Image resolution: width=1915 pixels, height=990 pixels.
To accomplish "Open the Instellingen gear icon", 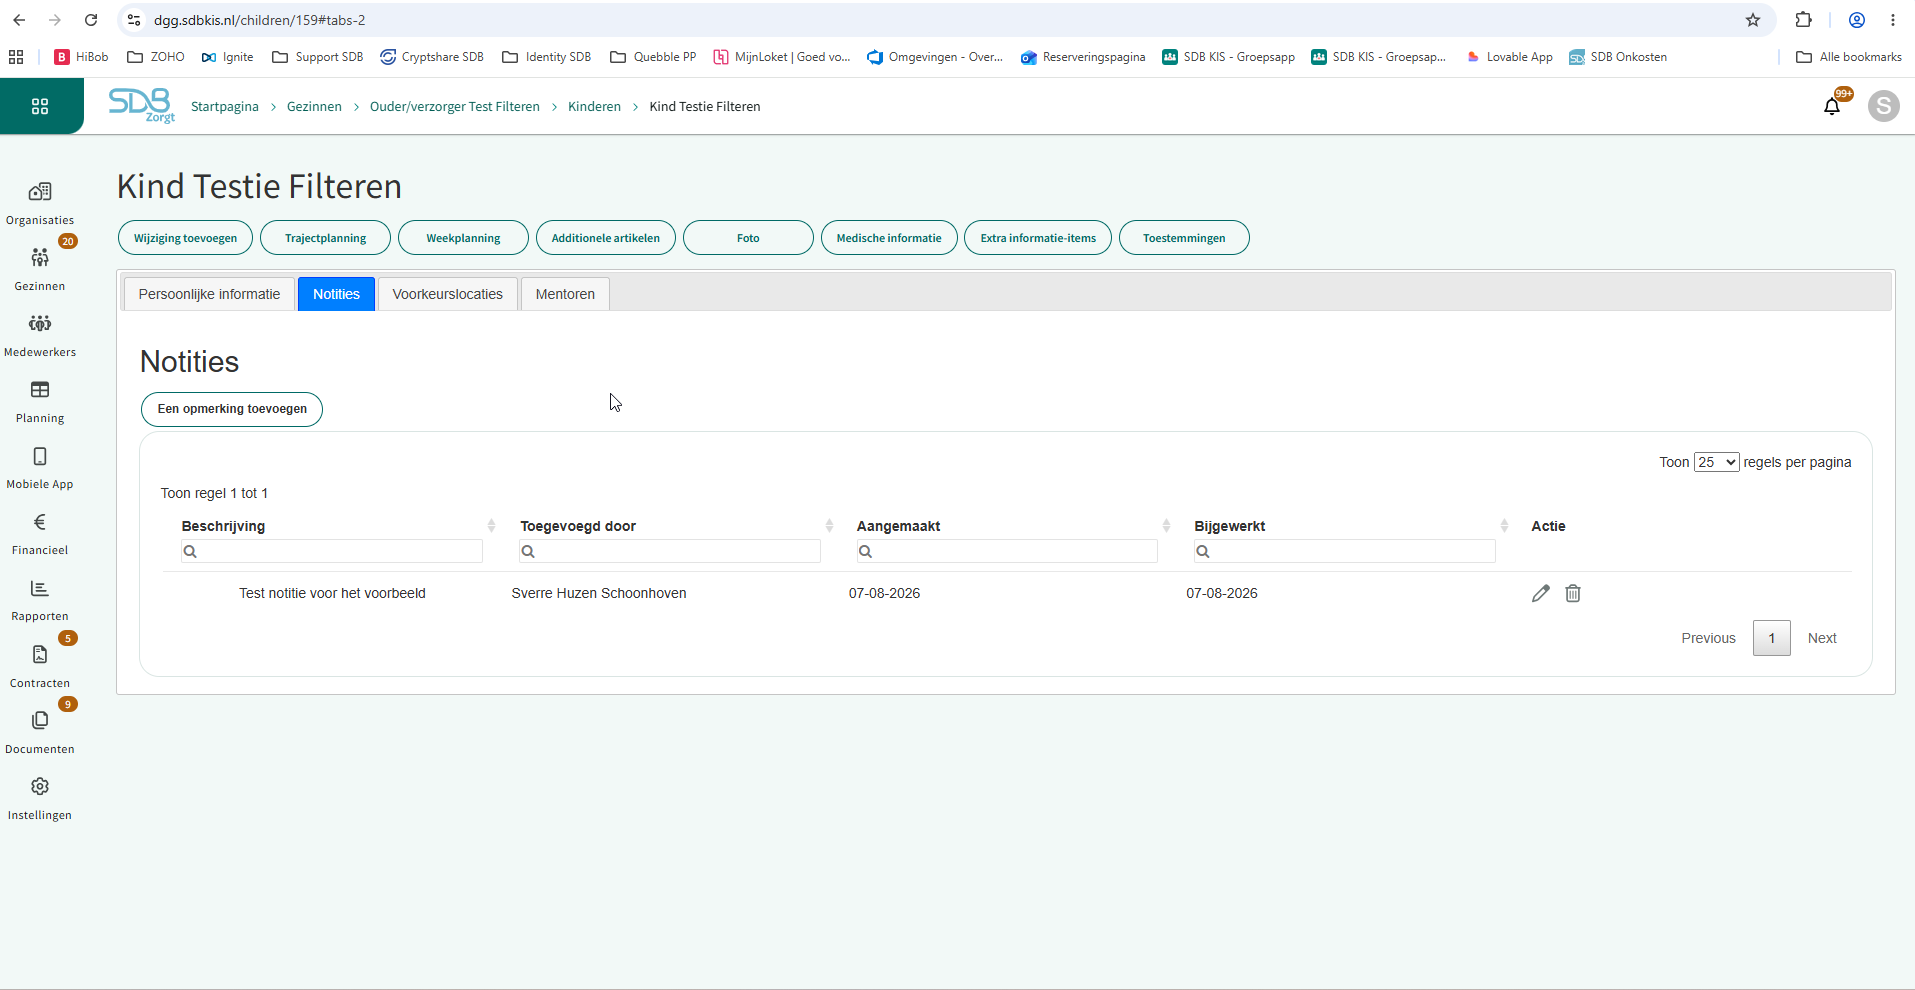I will pos(40,786).
